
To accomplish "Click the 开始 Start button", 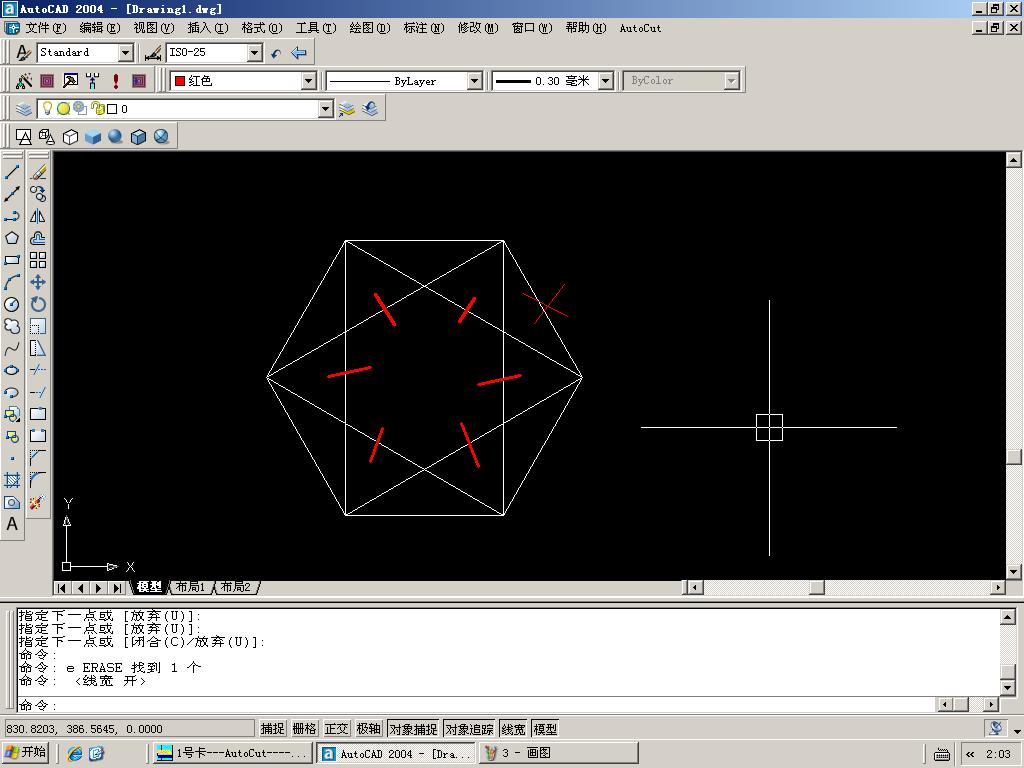I will click(x=27, y=753).
